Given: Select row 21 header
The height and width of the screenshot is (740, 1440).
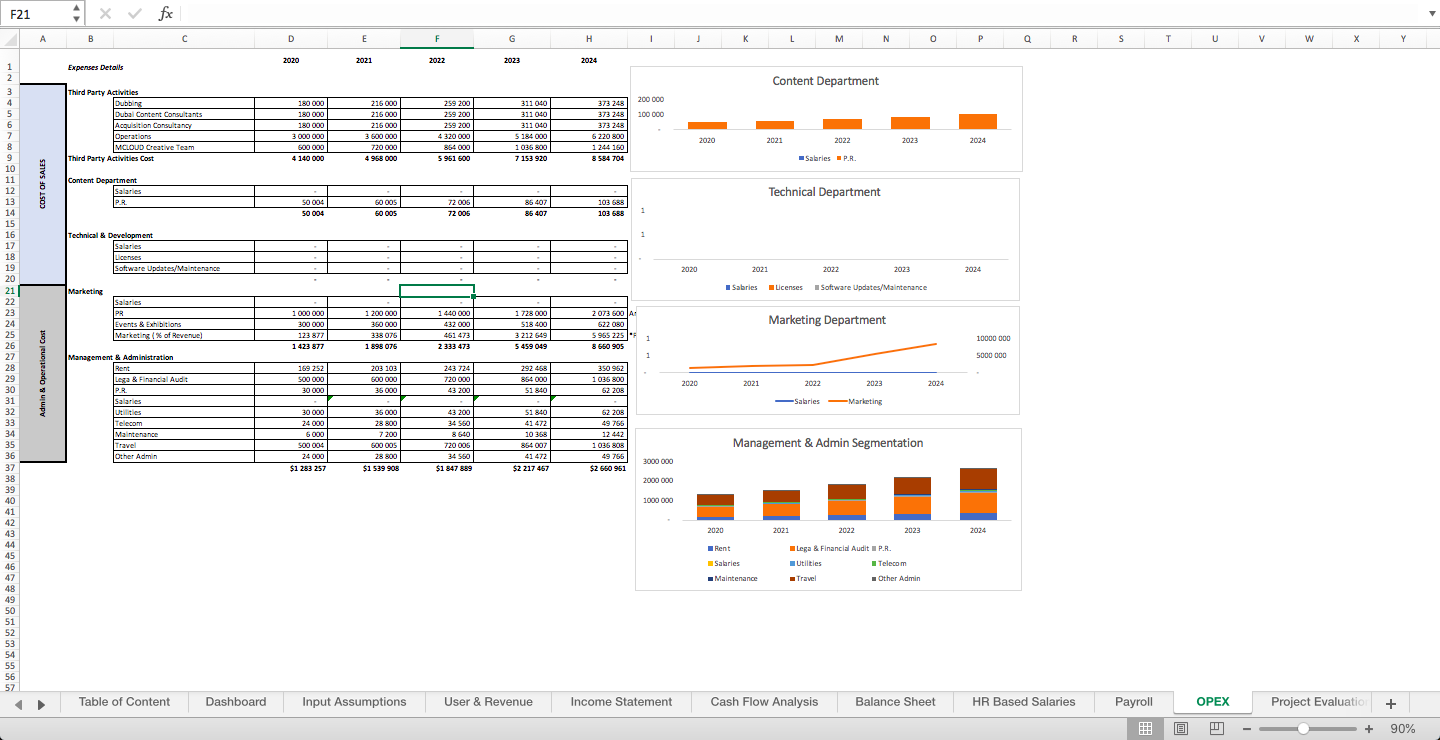Looking at the screenshot, I should [9, 291].
